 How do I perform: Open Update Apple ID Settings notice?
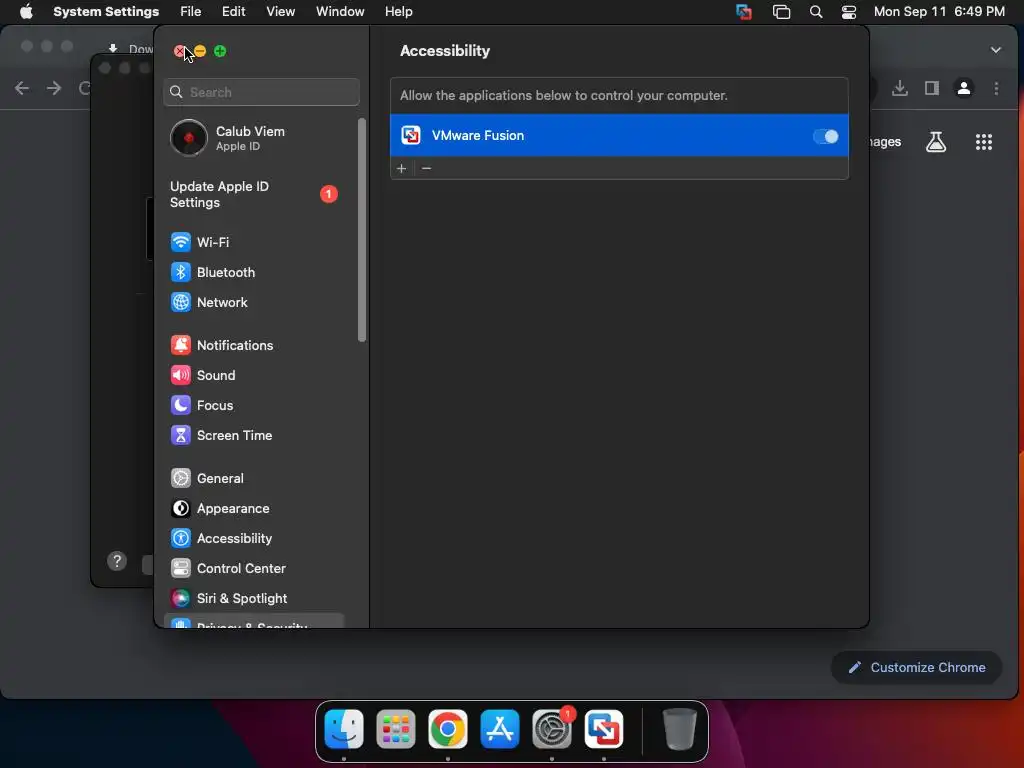(253, 195)
